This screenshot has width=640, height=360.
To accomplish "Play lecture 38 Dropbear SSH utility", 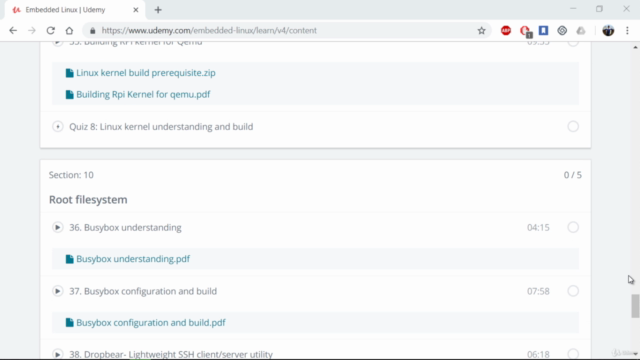I will [x=58, y=354].
